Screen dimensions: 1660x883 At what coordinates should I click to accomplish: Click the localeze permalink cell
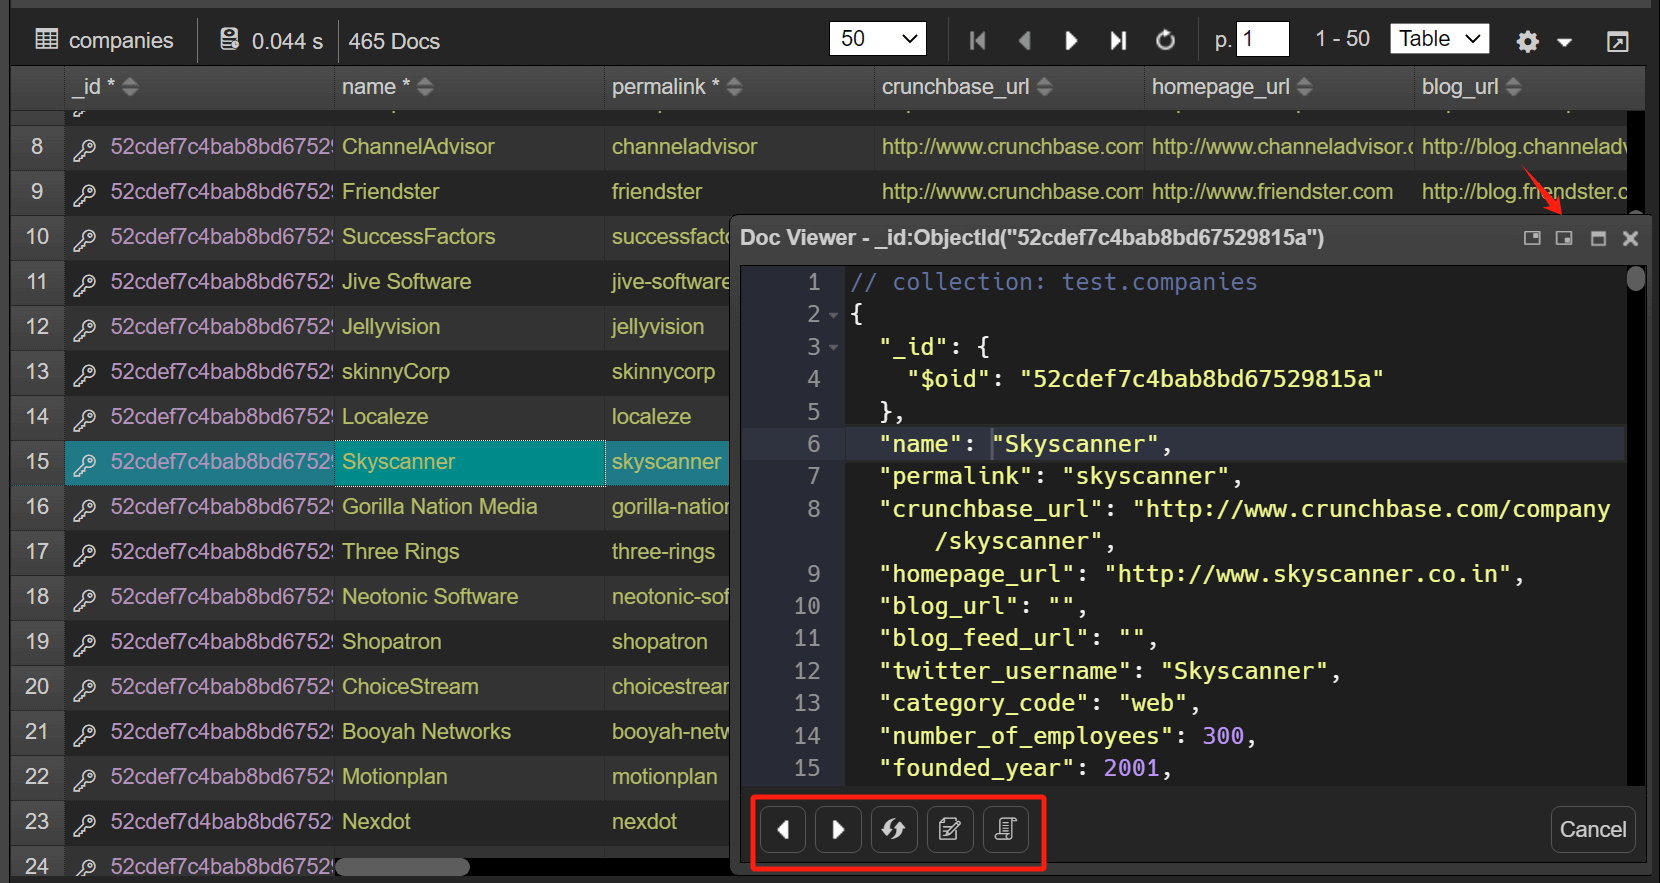tap(668, 417)
